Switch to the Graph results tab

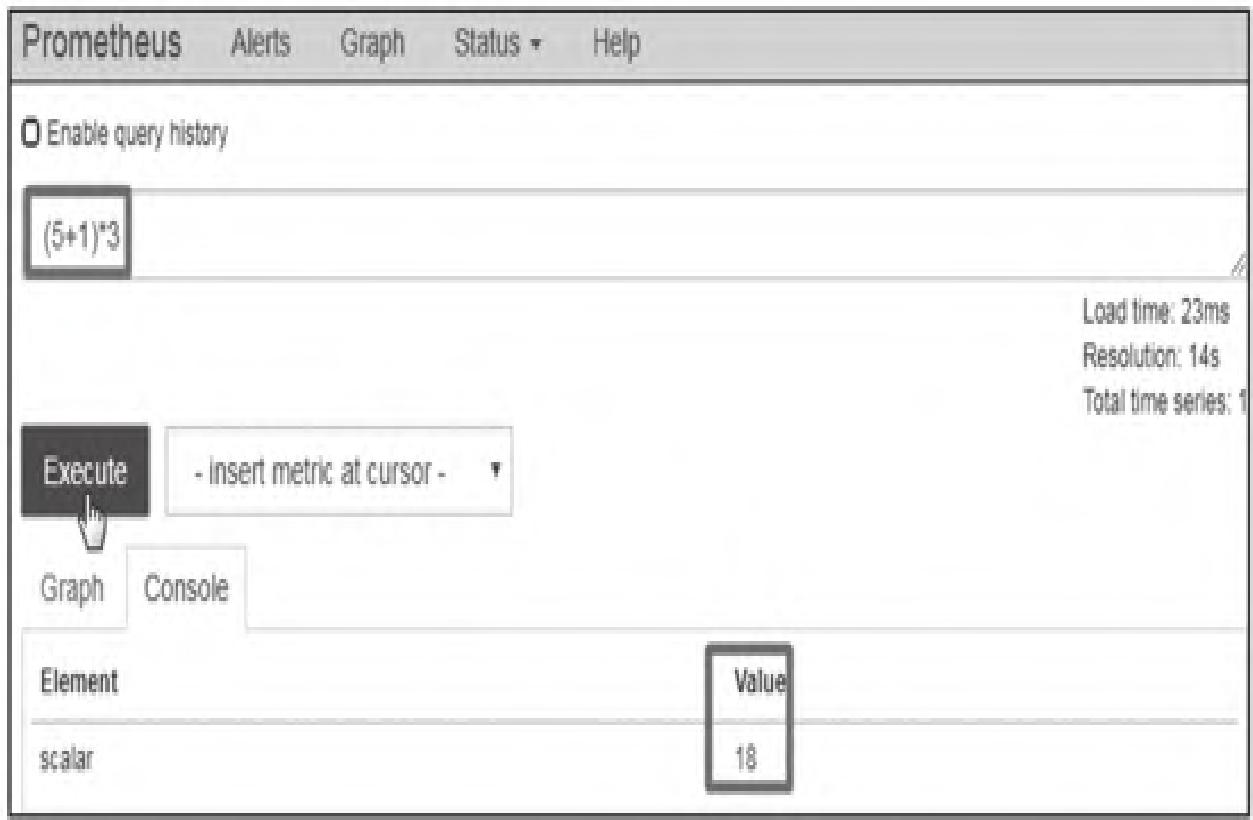point(73,588)
